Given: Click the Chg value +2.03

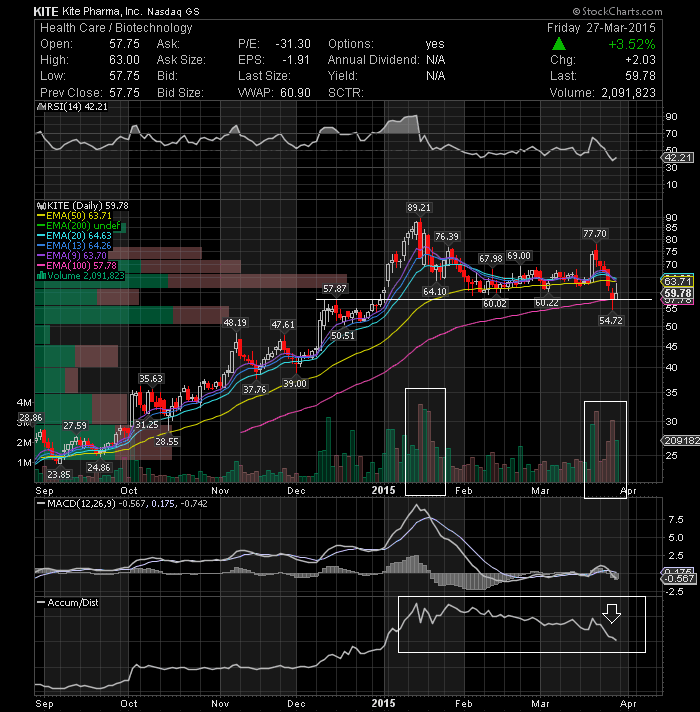Looking at the screenshot, I should pyautogui.click(x=640, y=60).
